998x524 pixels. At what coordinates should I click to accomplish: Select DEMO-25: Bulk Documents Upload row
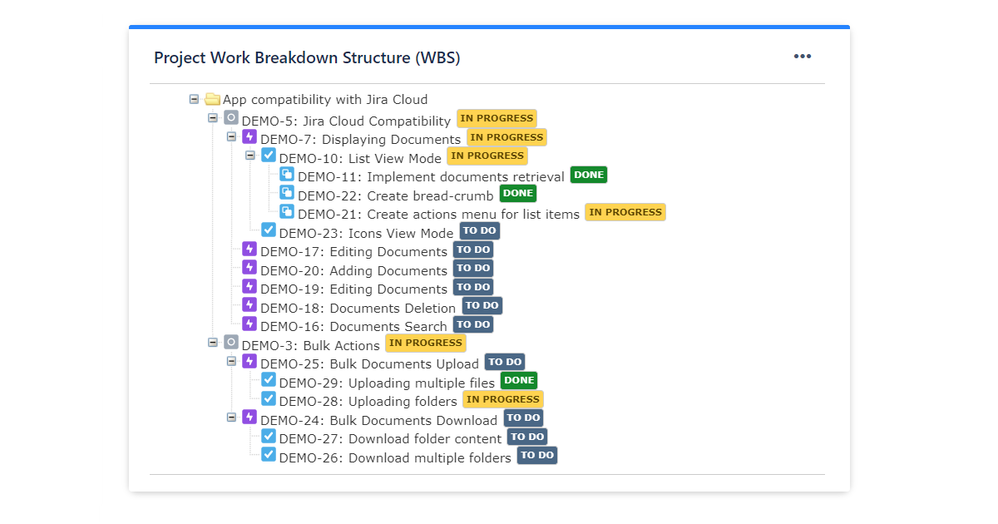point(369,364)
